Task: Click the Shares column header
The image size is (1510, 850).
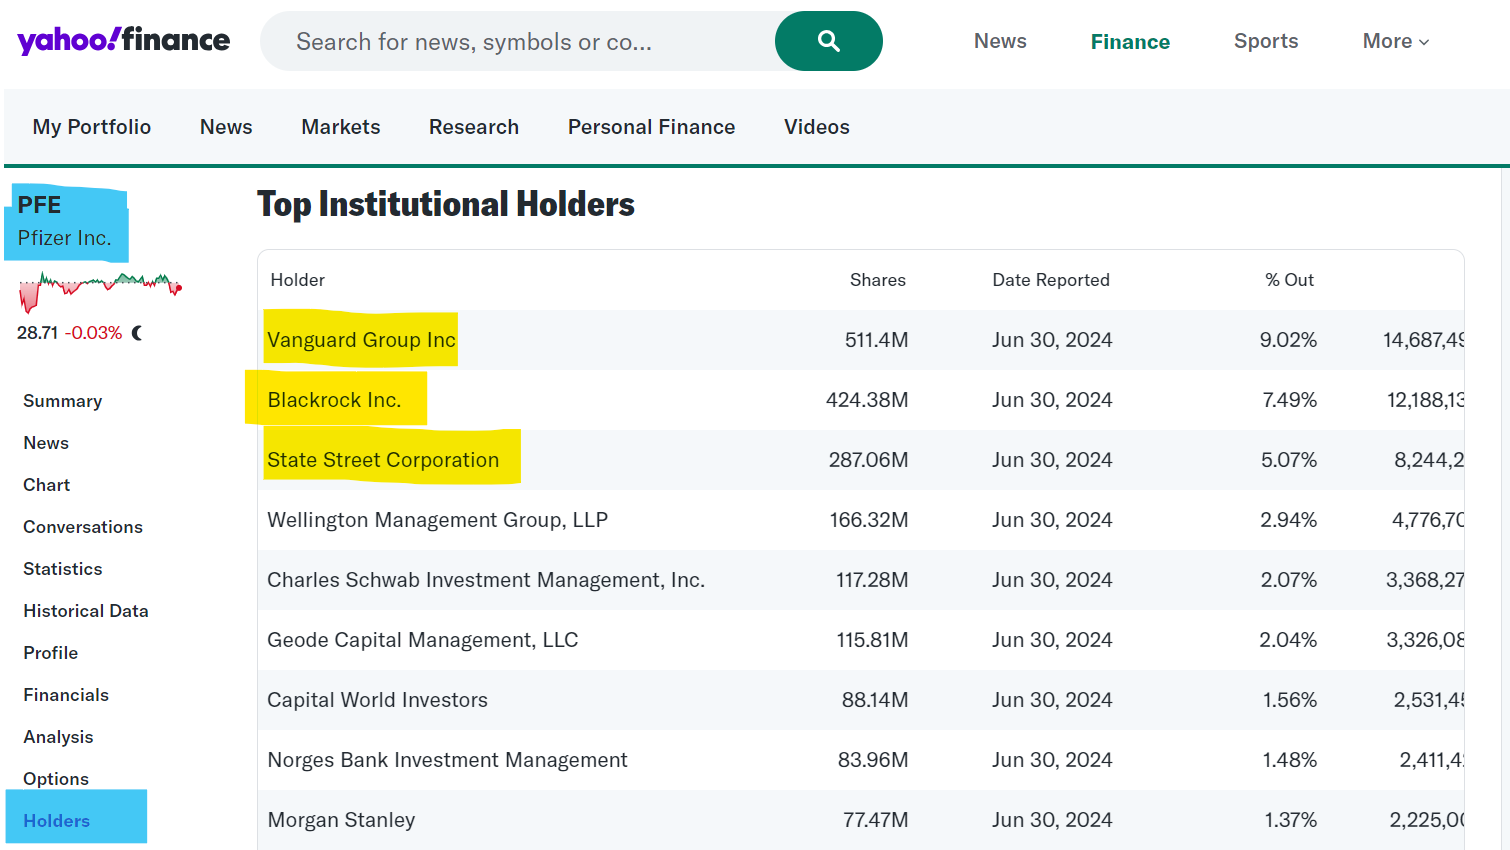Action: (878, 280)
